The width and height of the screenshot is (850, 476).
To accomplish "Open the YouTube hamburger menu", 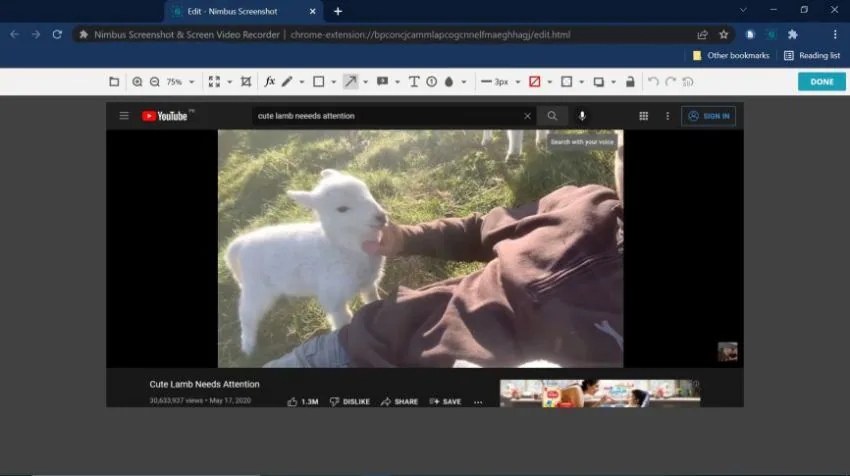I will pos(124,116).
